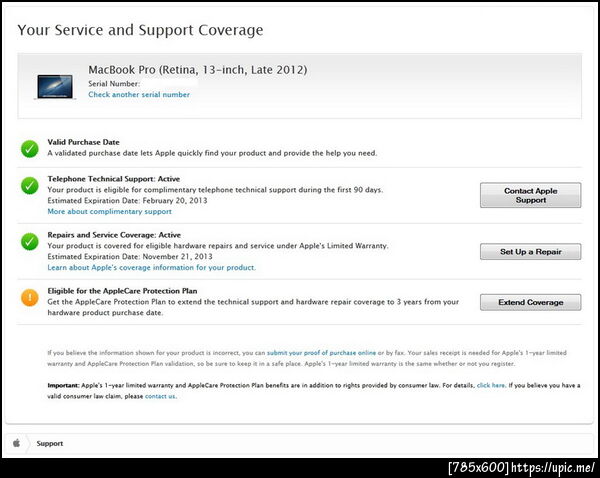The image size is (600, 478).
Task: Follow the Check another serial number link
Action: click(139, 95)
